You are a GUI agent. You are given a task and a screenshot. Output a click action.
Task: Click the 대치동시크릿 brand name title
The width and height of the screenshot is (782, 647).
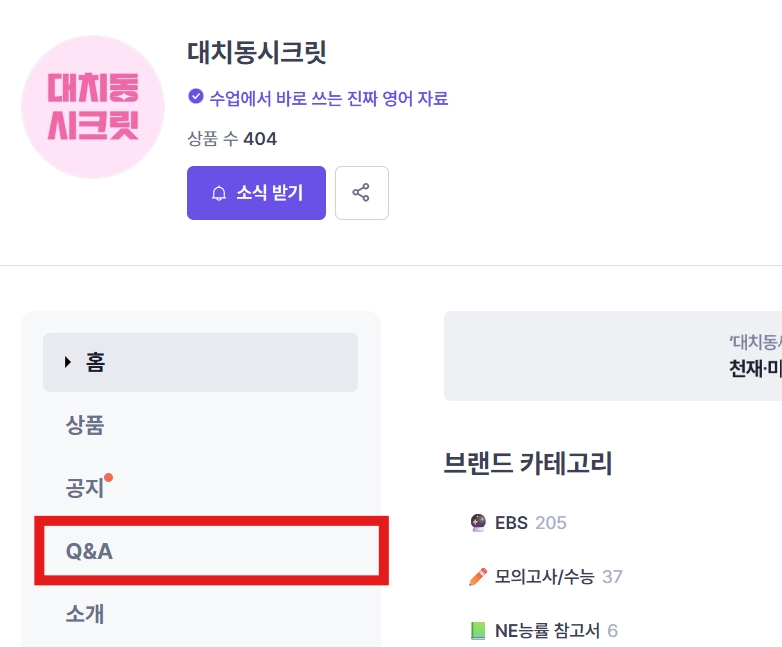pos(257,52)
